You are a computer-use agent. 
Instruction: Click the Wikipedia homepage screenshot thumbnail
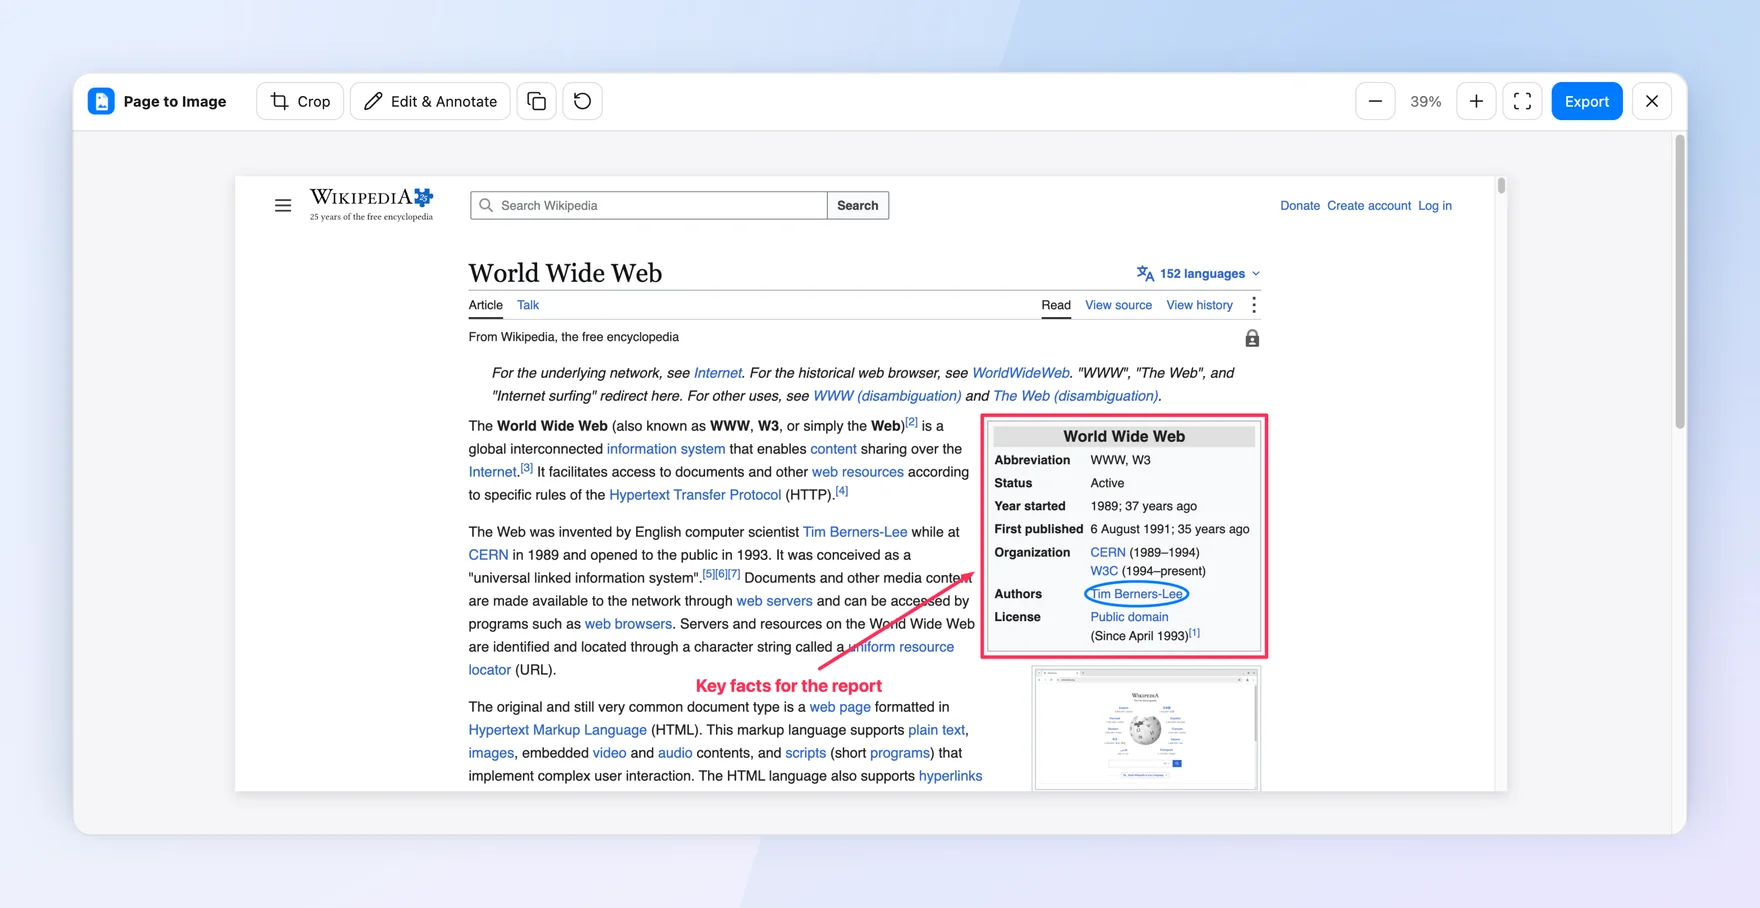[x=1146, y=729]
